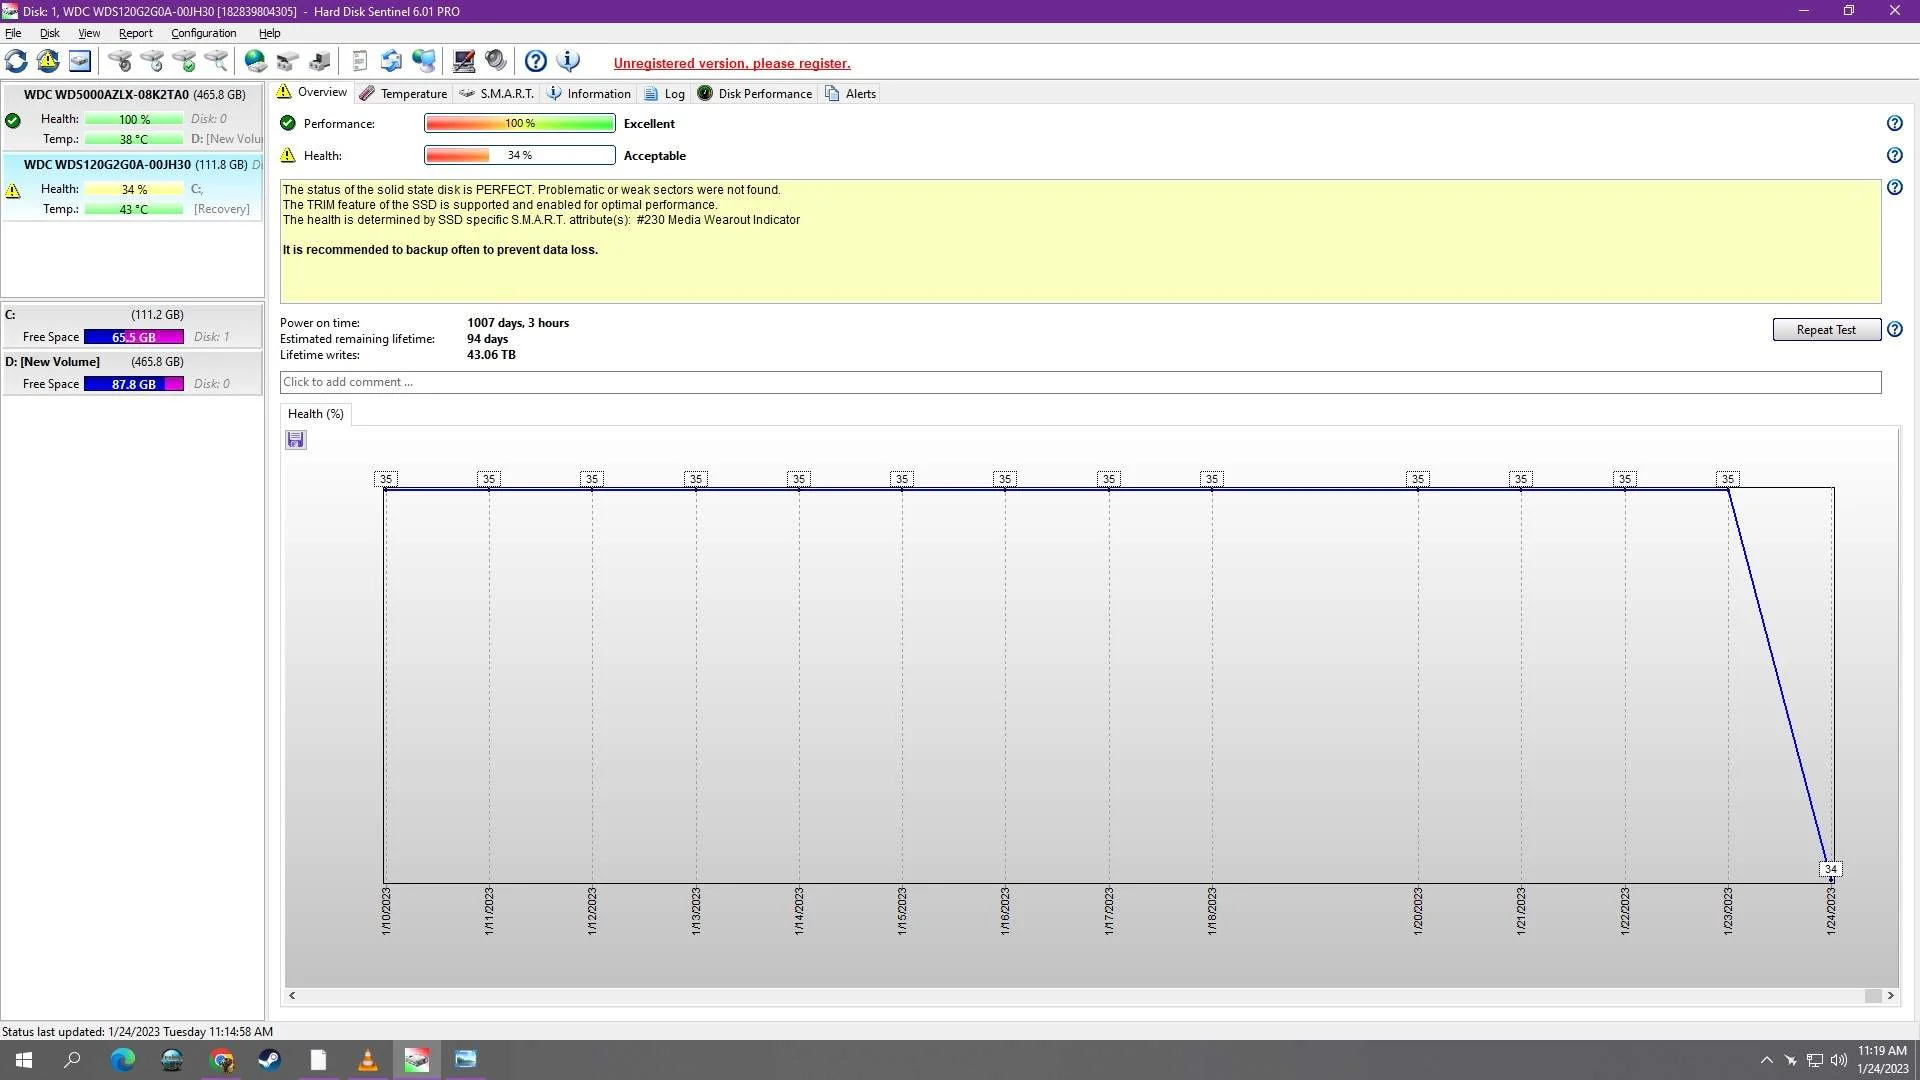Image resolution: width=1920 pixels, height=1080 pixels.
Task: Open the Configuration menu
Action: pyautogui.click(x=203, y=33)
